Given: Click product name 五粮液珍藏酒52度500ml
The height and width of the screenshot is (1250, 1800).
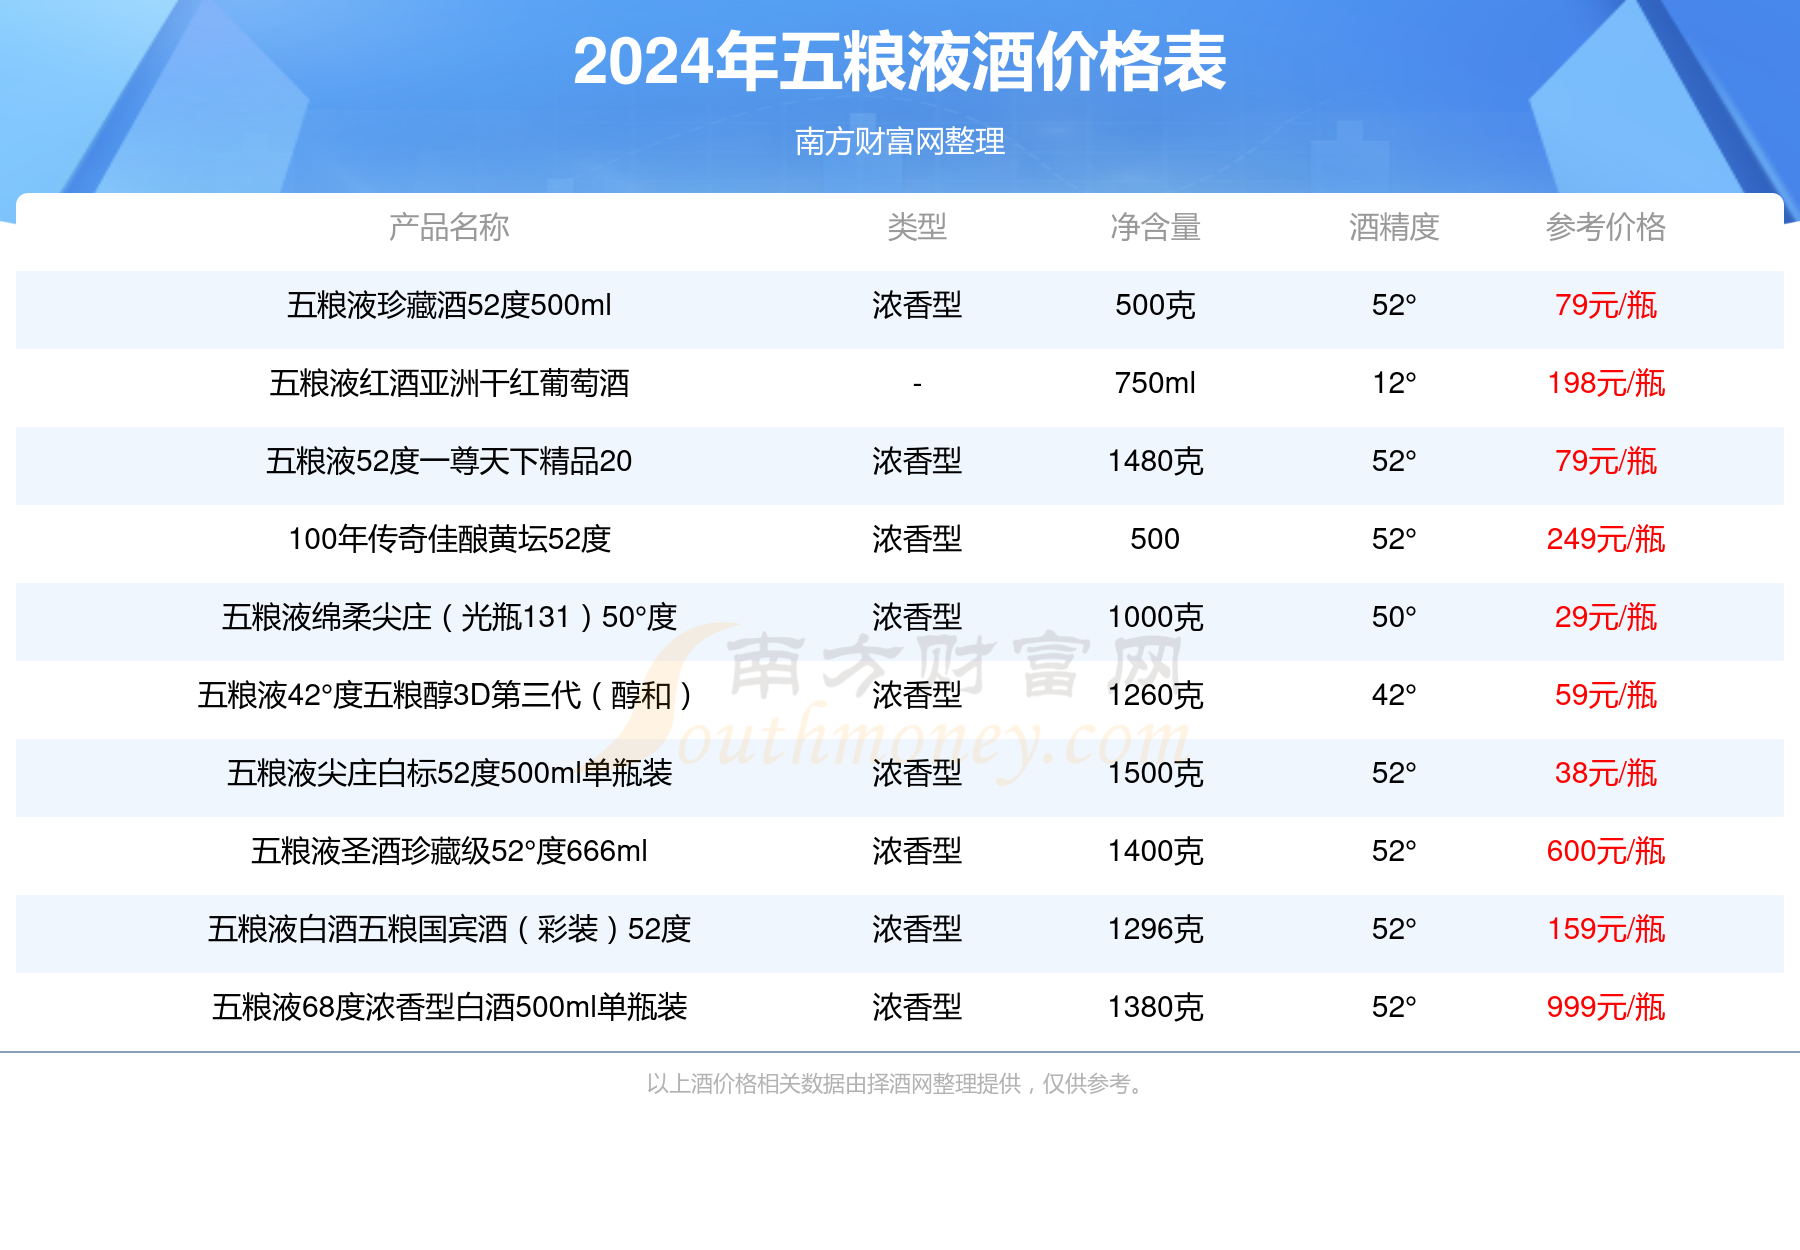Looking at the screenshot, I should point(449,305).
